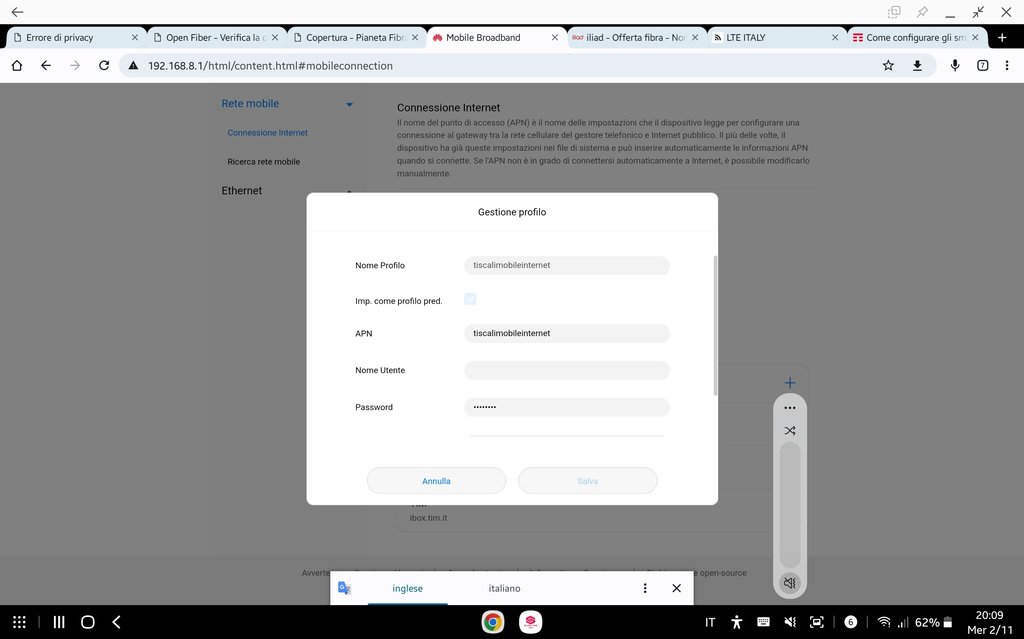Open Wi-Fi status in the taskbar
This screenshot has height=639, width=1024.
coord(884,622)
